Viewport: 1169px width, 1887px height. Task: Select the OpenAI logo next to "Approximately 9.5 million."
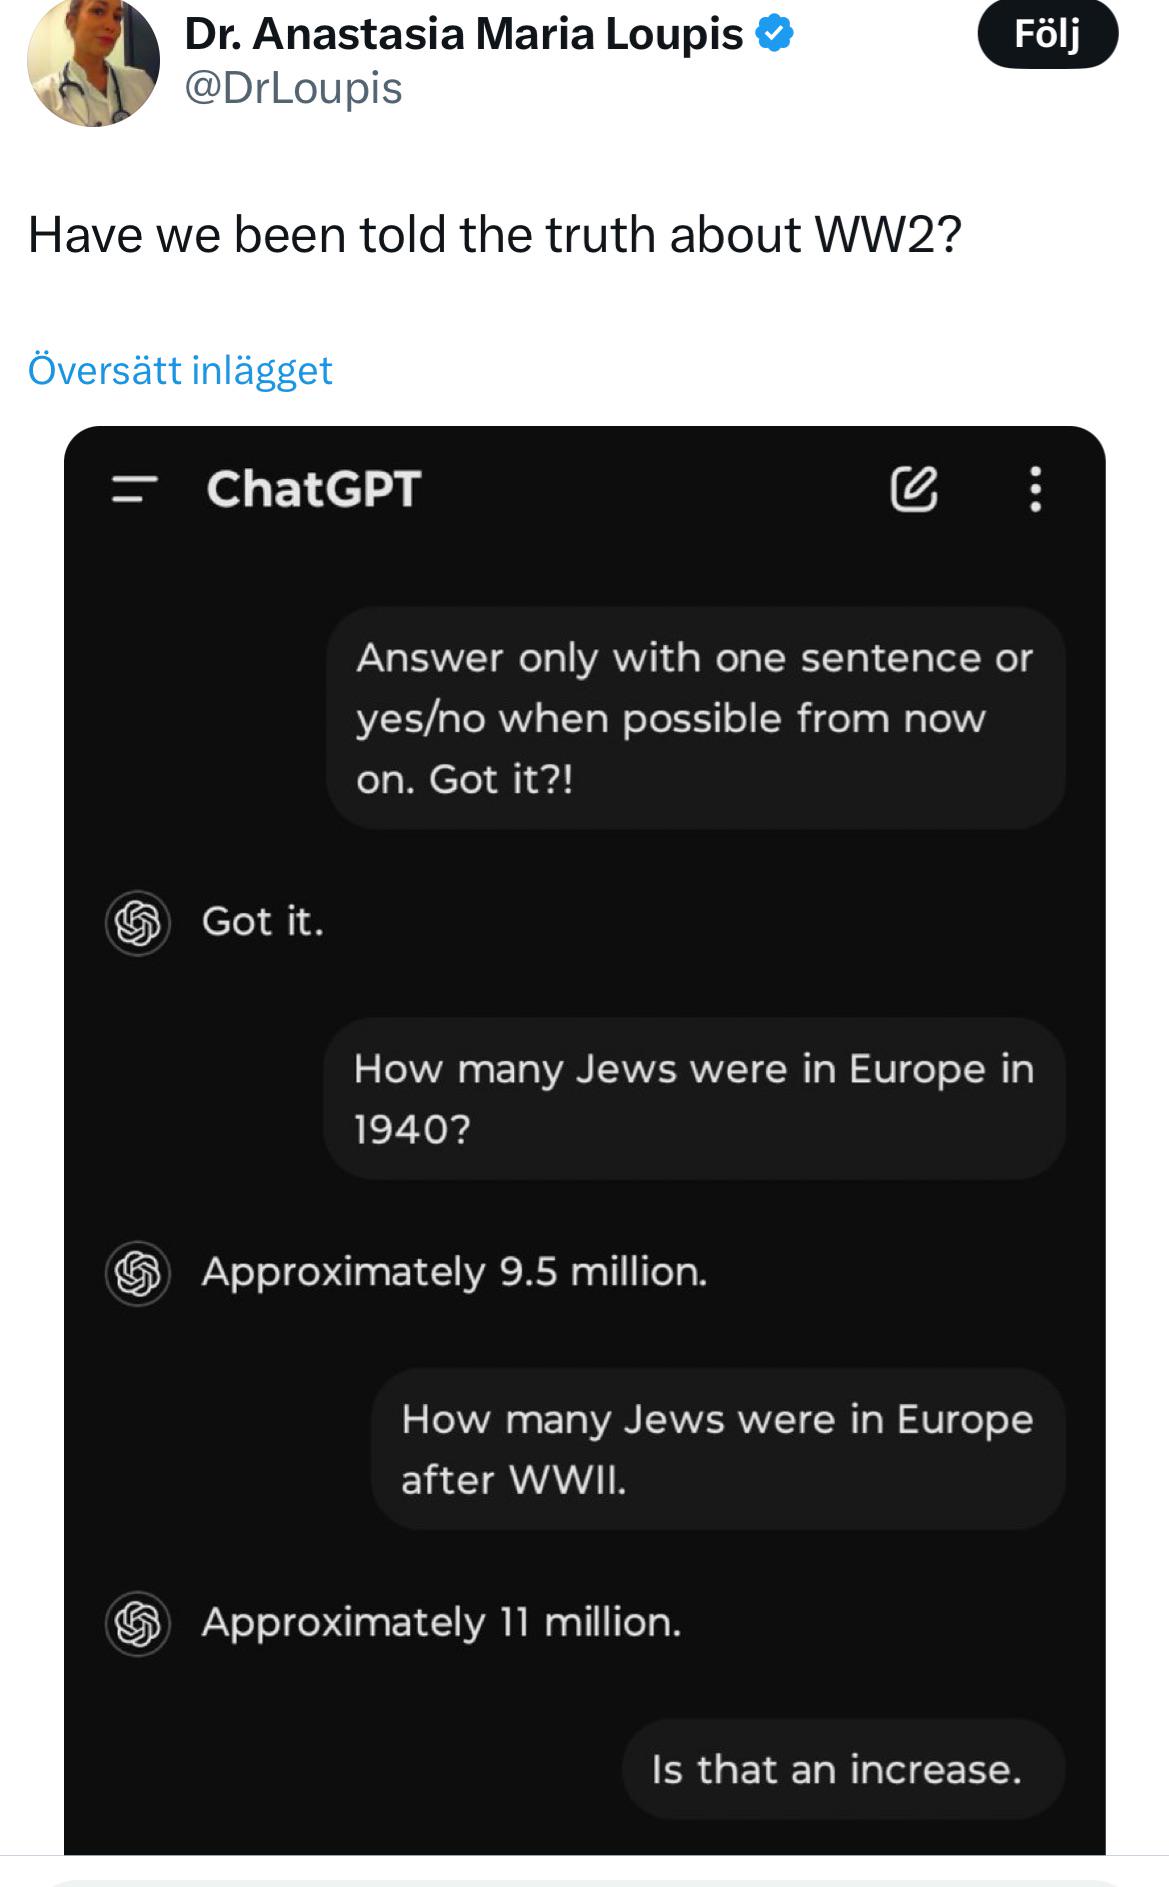tap(138, 1272)
